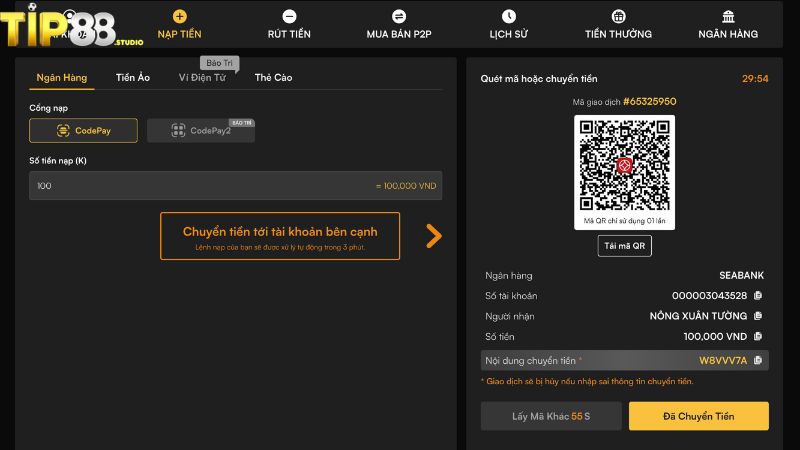Image resolution: width=800 pixels, height=450 pixels.
Task: Switch to the Ngân Hàng tab
Action: point(62,78)
